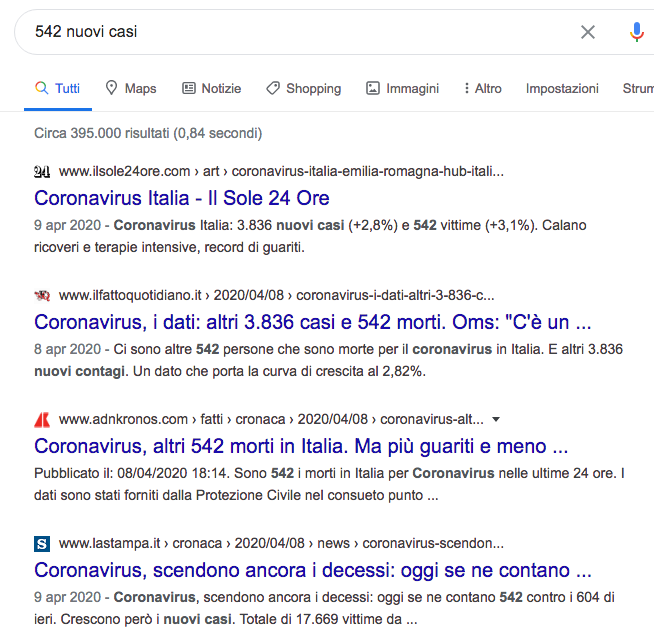
Task: Select the Tutti results tab
Action: pyautogui.click(x=58, y=88)
